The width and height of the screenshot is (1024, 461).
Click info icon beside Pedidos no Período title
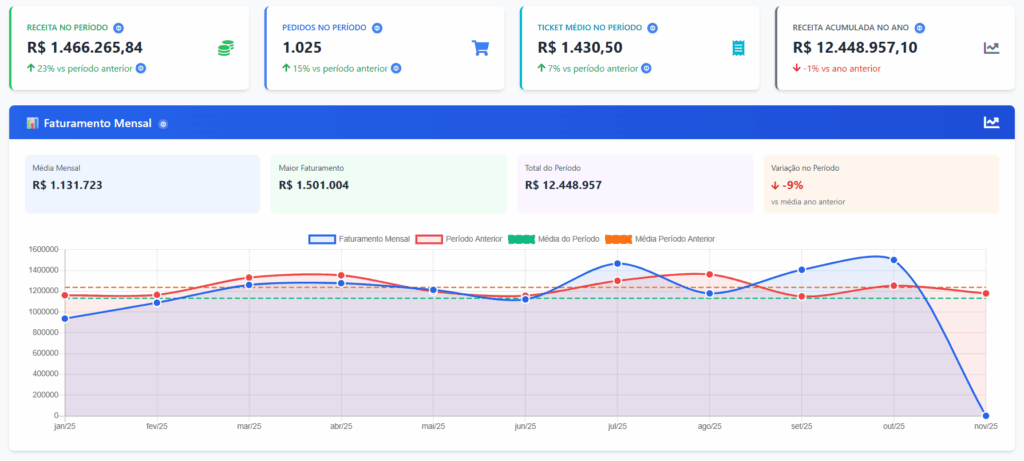pyautogui.click(x=377, y=28)
